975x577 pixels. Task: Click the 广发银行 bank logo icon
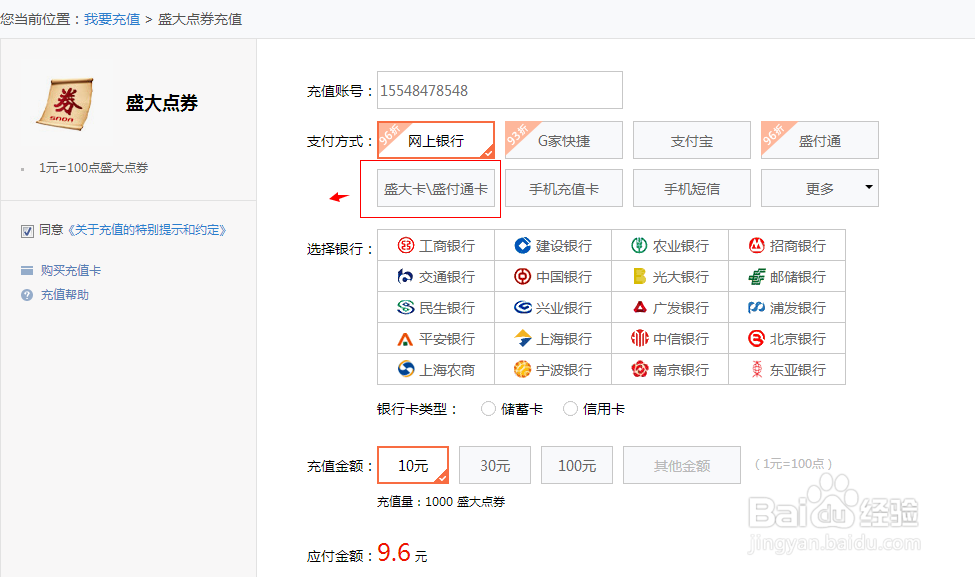(639, 307)
